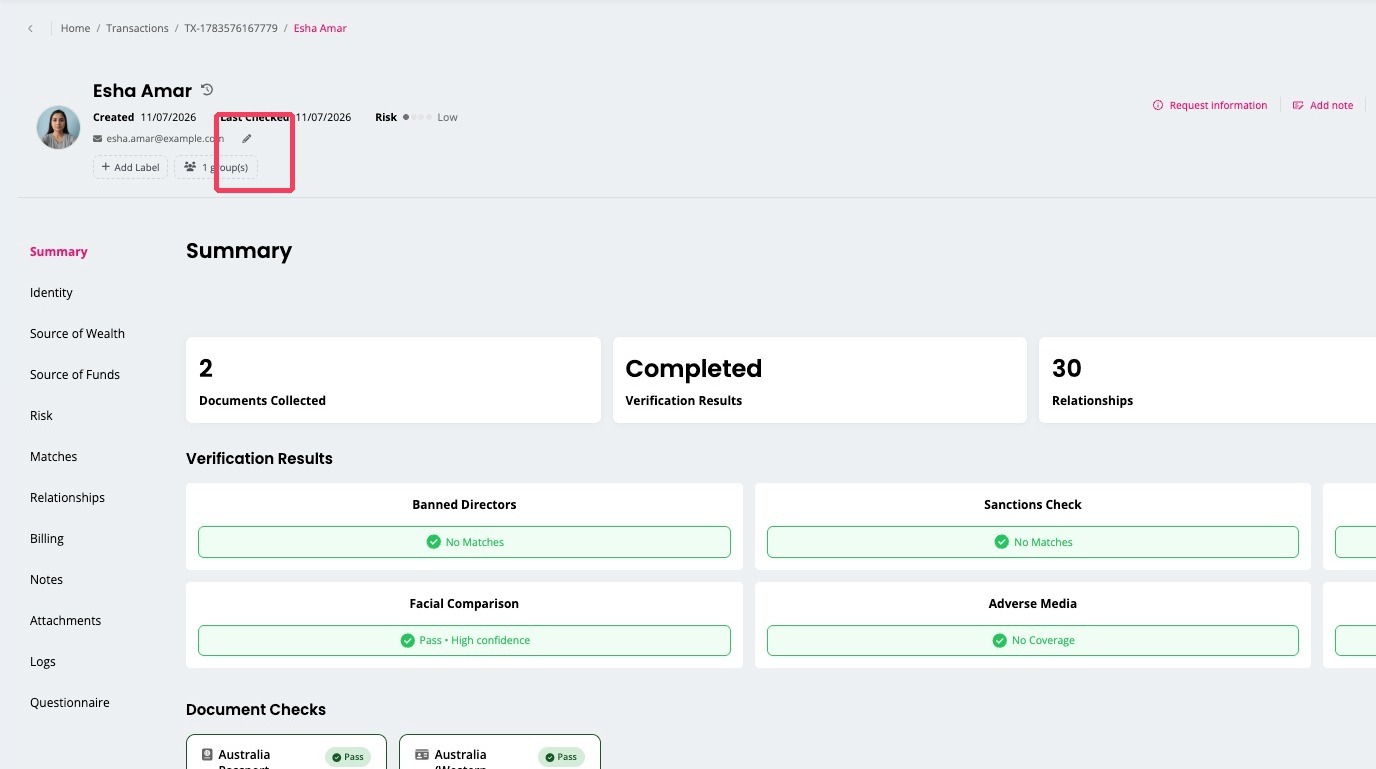Click the Document Checks heading
The width and height of the screenshot is (1376, 769).
[x=256, y=710]
